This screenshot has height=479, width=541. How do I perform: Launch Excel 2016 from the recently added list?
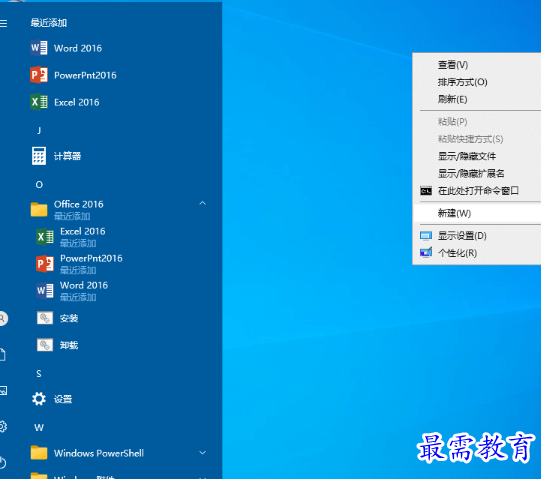65,102
